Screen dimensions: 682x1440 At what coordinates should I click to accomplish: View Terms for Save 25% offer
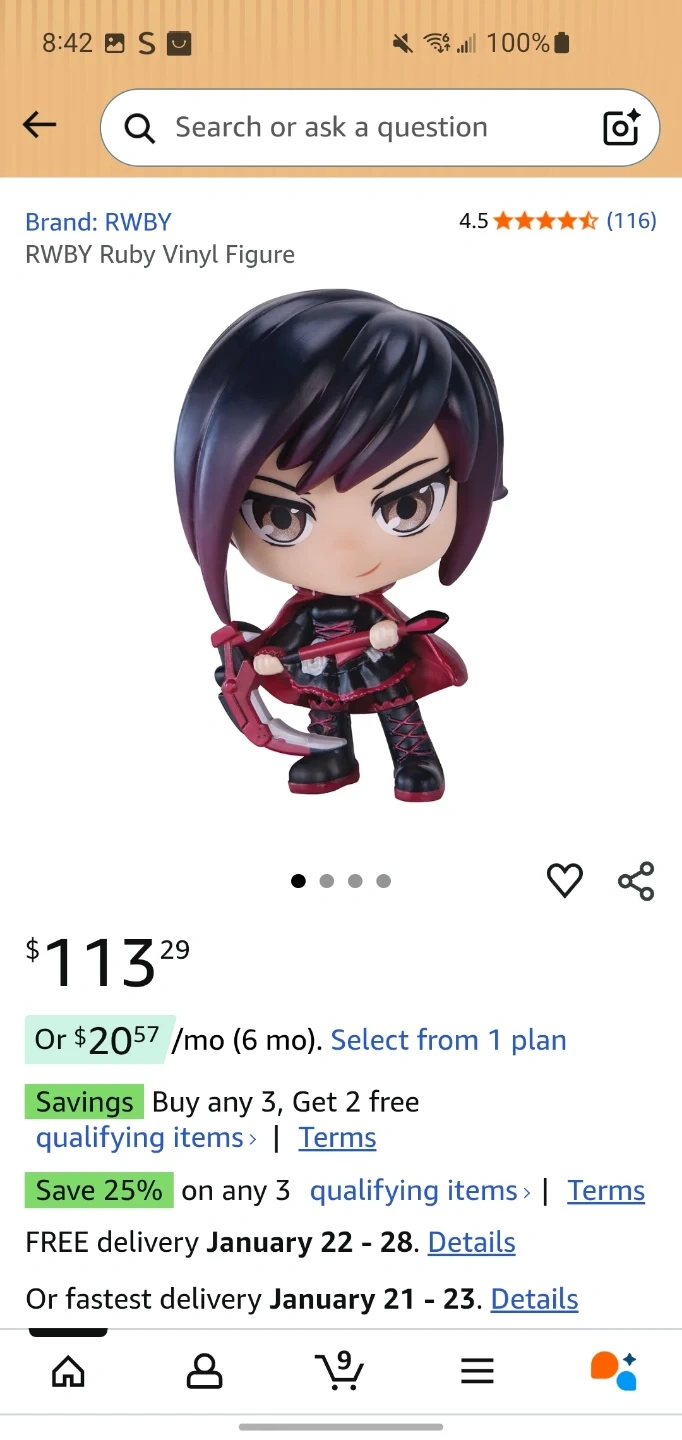pos(606,1191)
